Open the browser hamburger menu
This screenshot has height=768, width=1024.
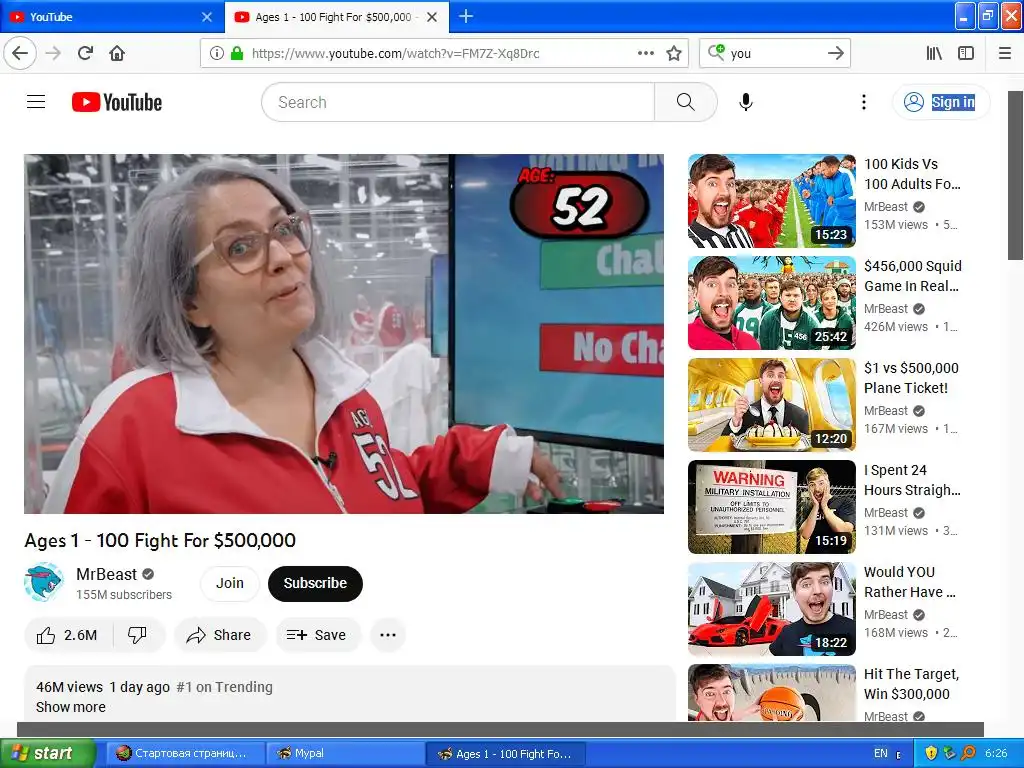(x=1005, y=53)
